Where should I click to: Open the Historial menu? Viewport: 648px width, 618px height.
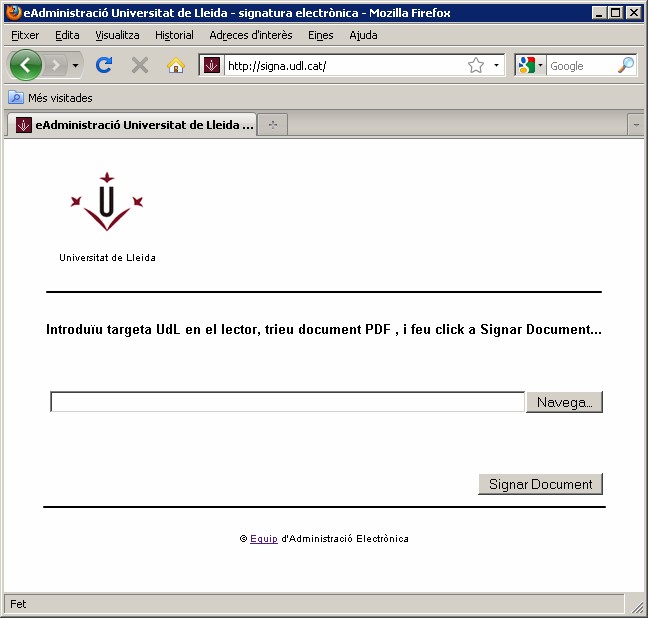point(174,35)
